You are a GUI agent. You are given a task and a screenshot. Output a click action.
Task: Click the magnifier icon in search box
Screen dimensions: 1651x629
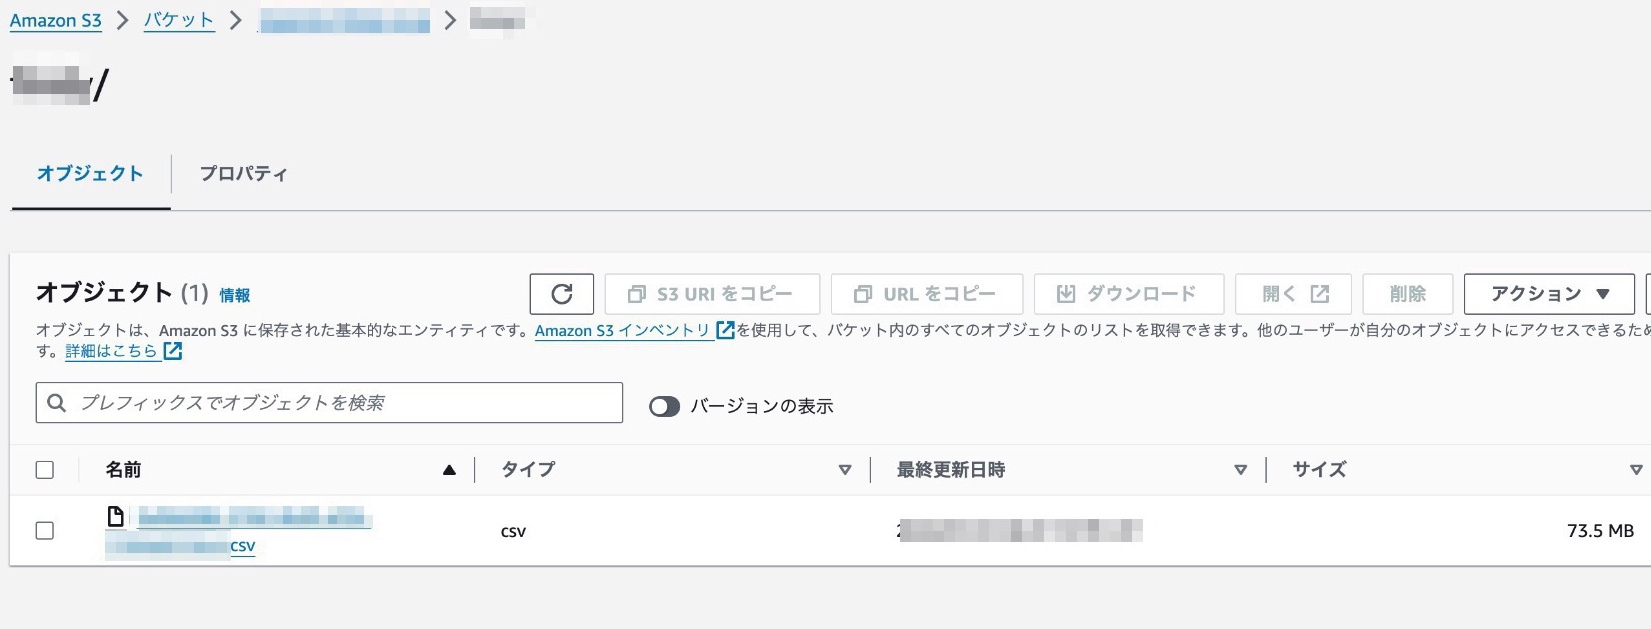(57, 403)
